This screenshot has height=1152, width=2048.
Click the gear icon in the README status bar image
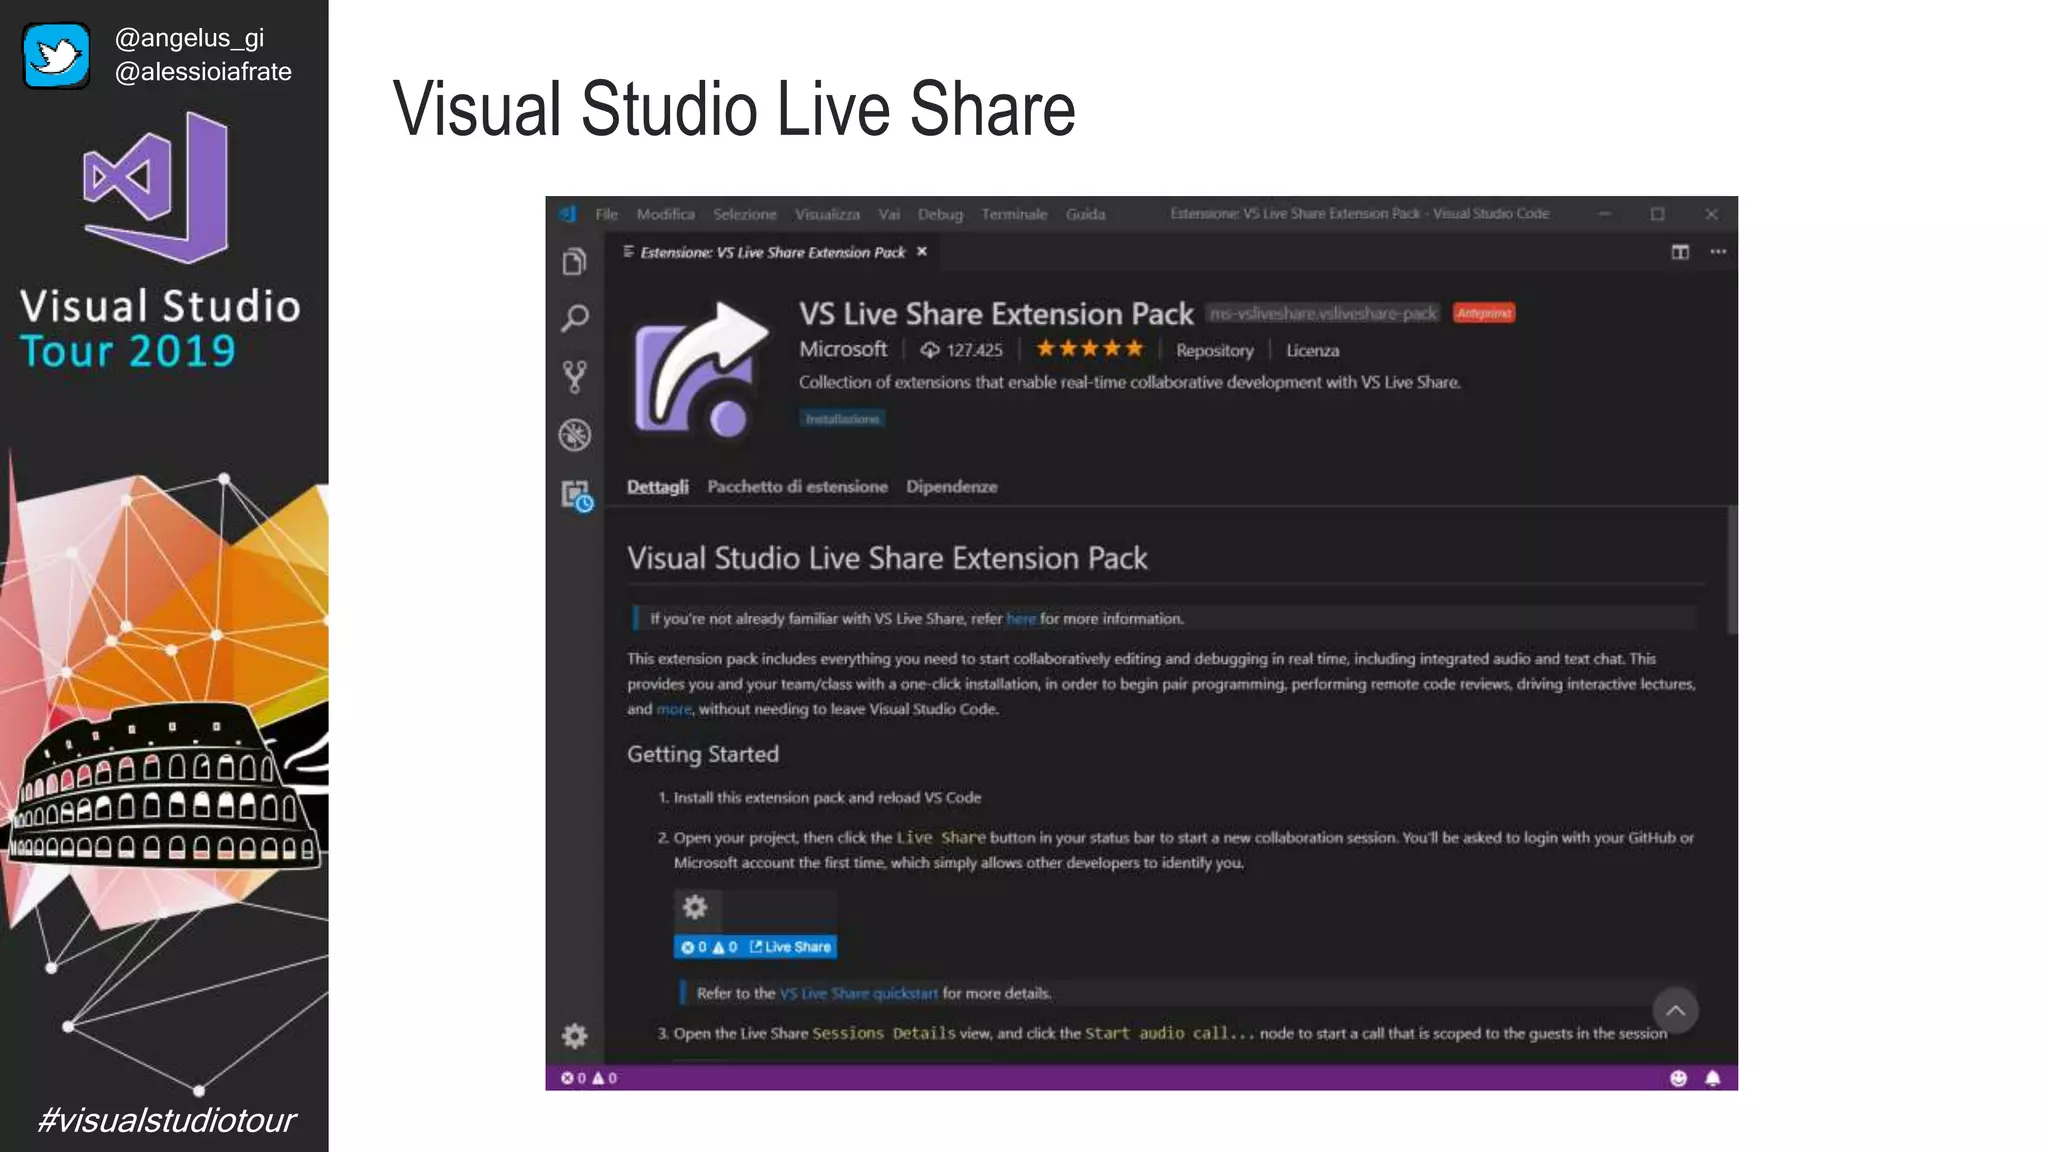point(695,907)
